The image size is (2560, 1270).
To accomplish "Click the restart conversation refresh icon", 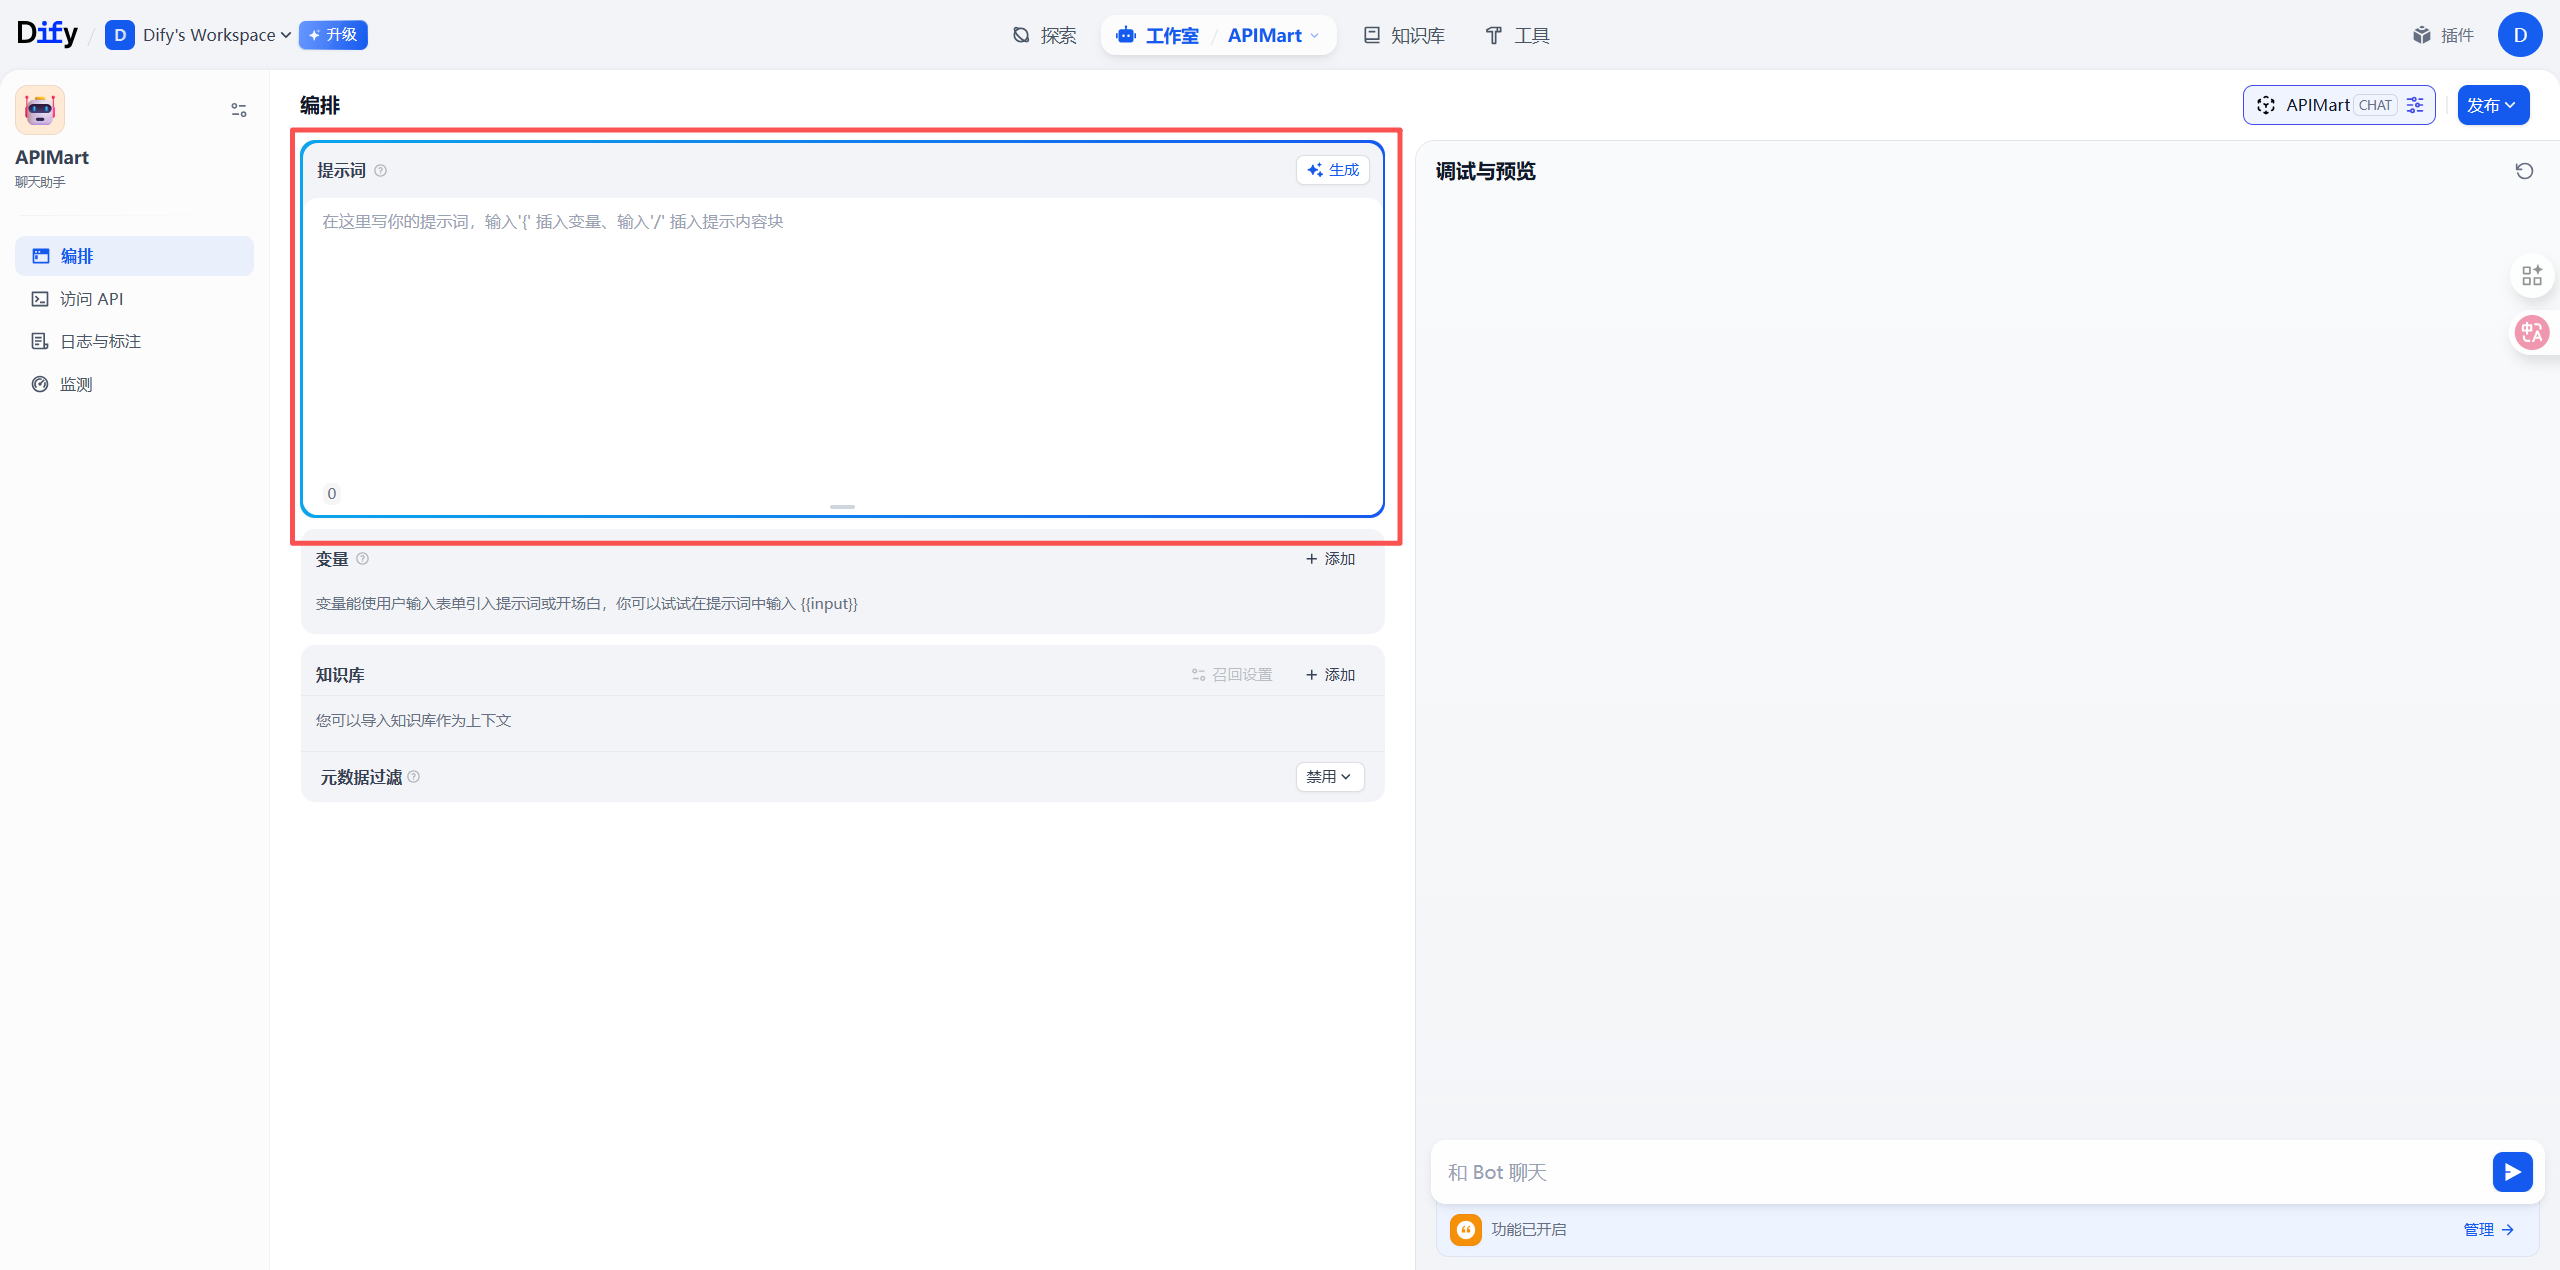I will point(2524,171).
